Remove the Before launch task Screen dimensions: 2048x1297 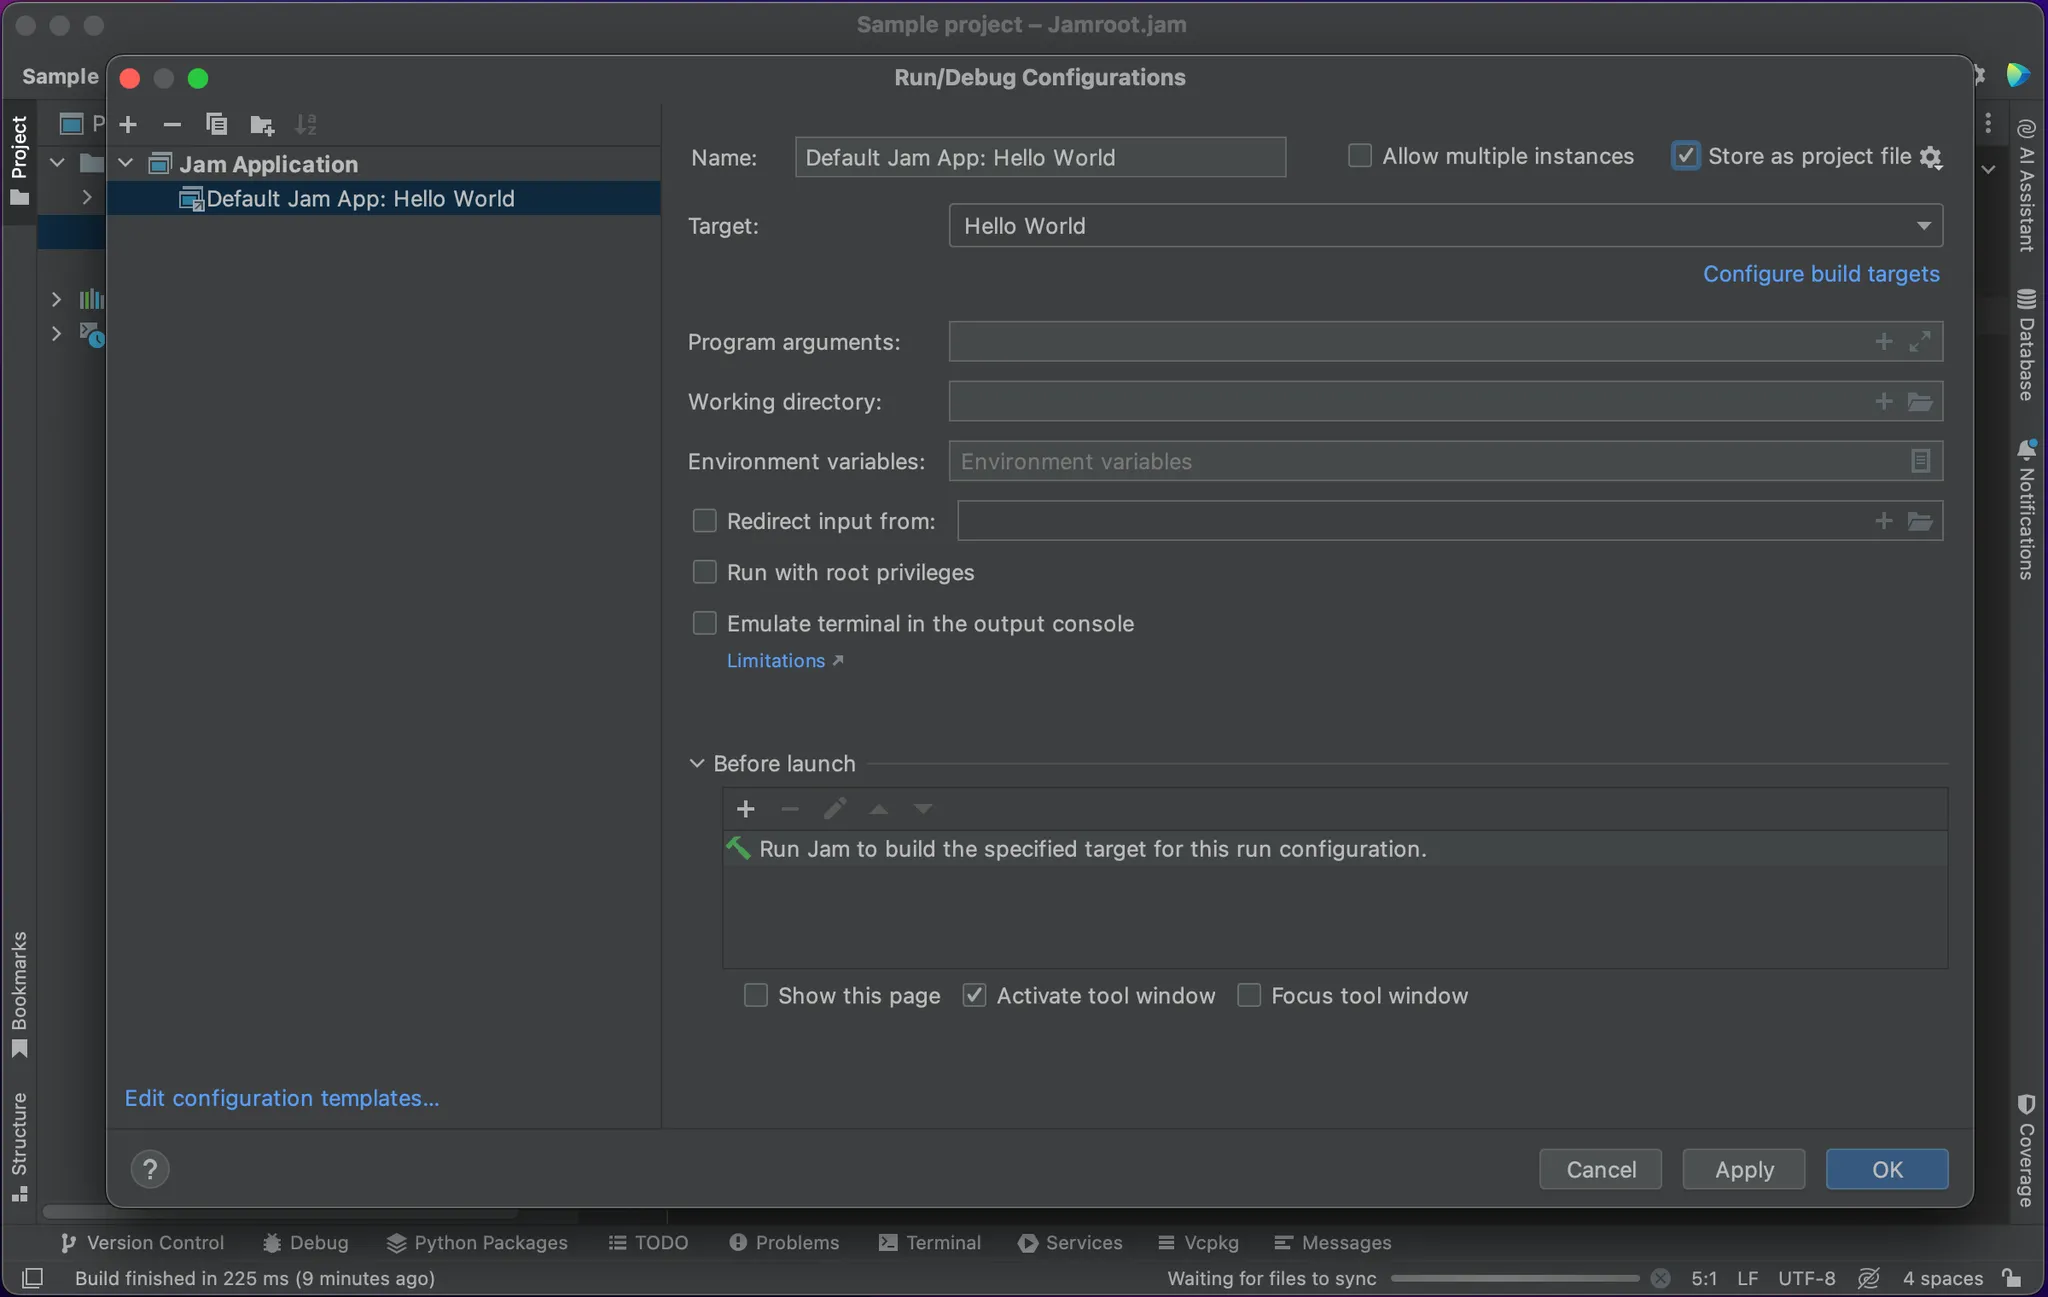coord(790,808)
